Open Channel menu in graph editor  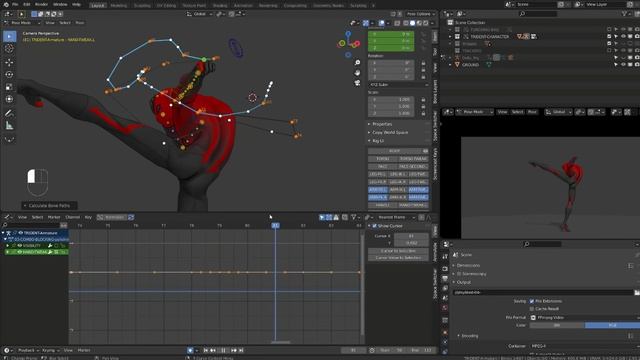pos(73,218)
